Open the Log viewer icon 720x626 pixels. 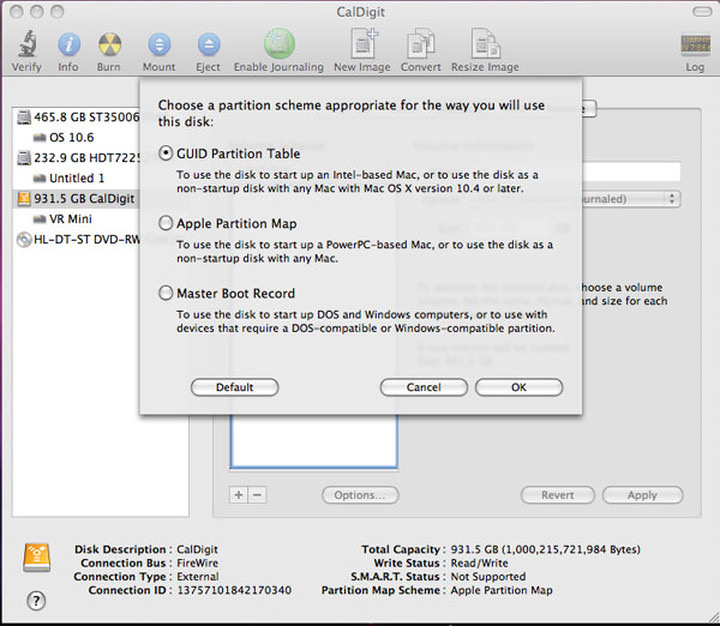pos(694,45)
